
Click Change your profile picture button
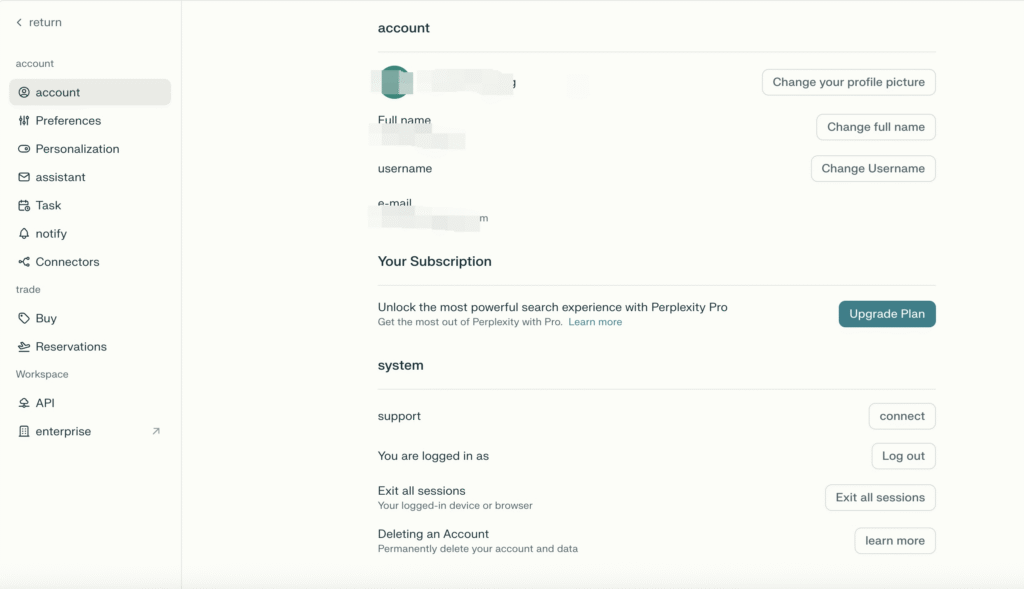pos(848,82)
